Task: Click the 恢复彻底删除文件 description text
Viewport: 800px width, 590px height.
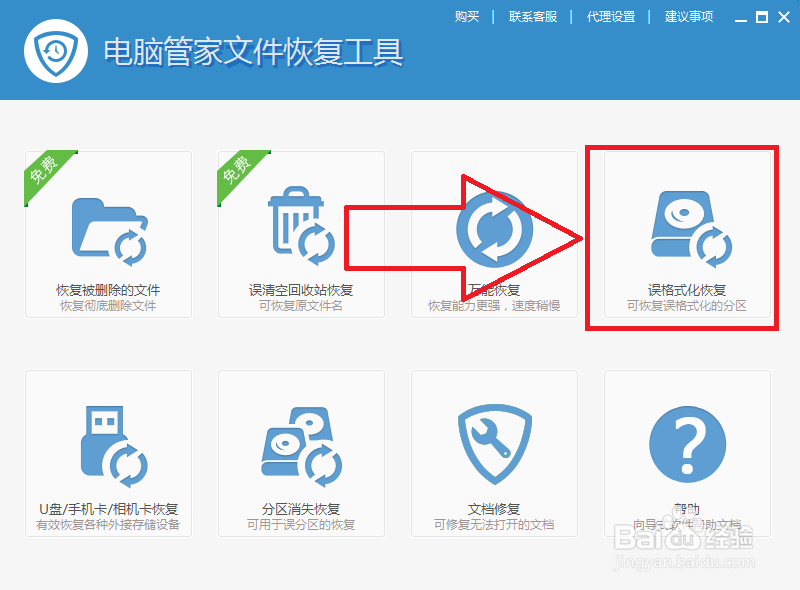Action: 108,306
